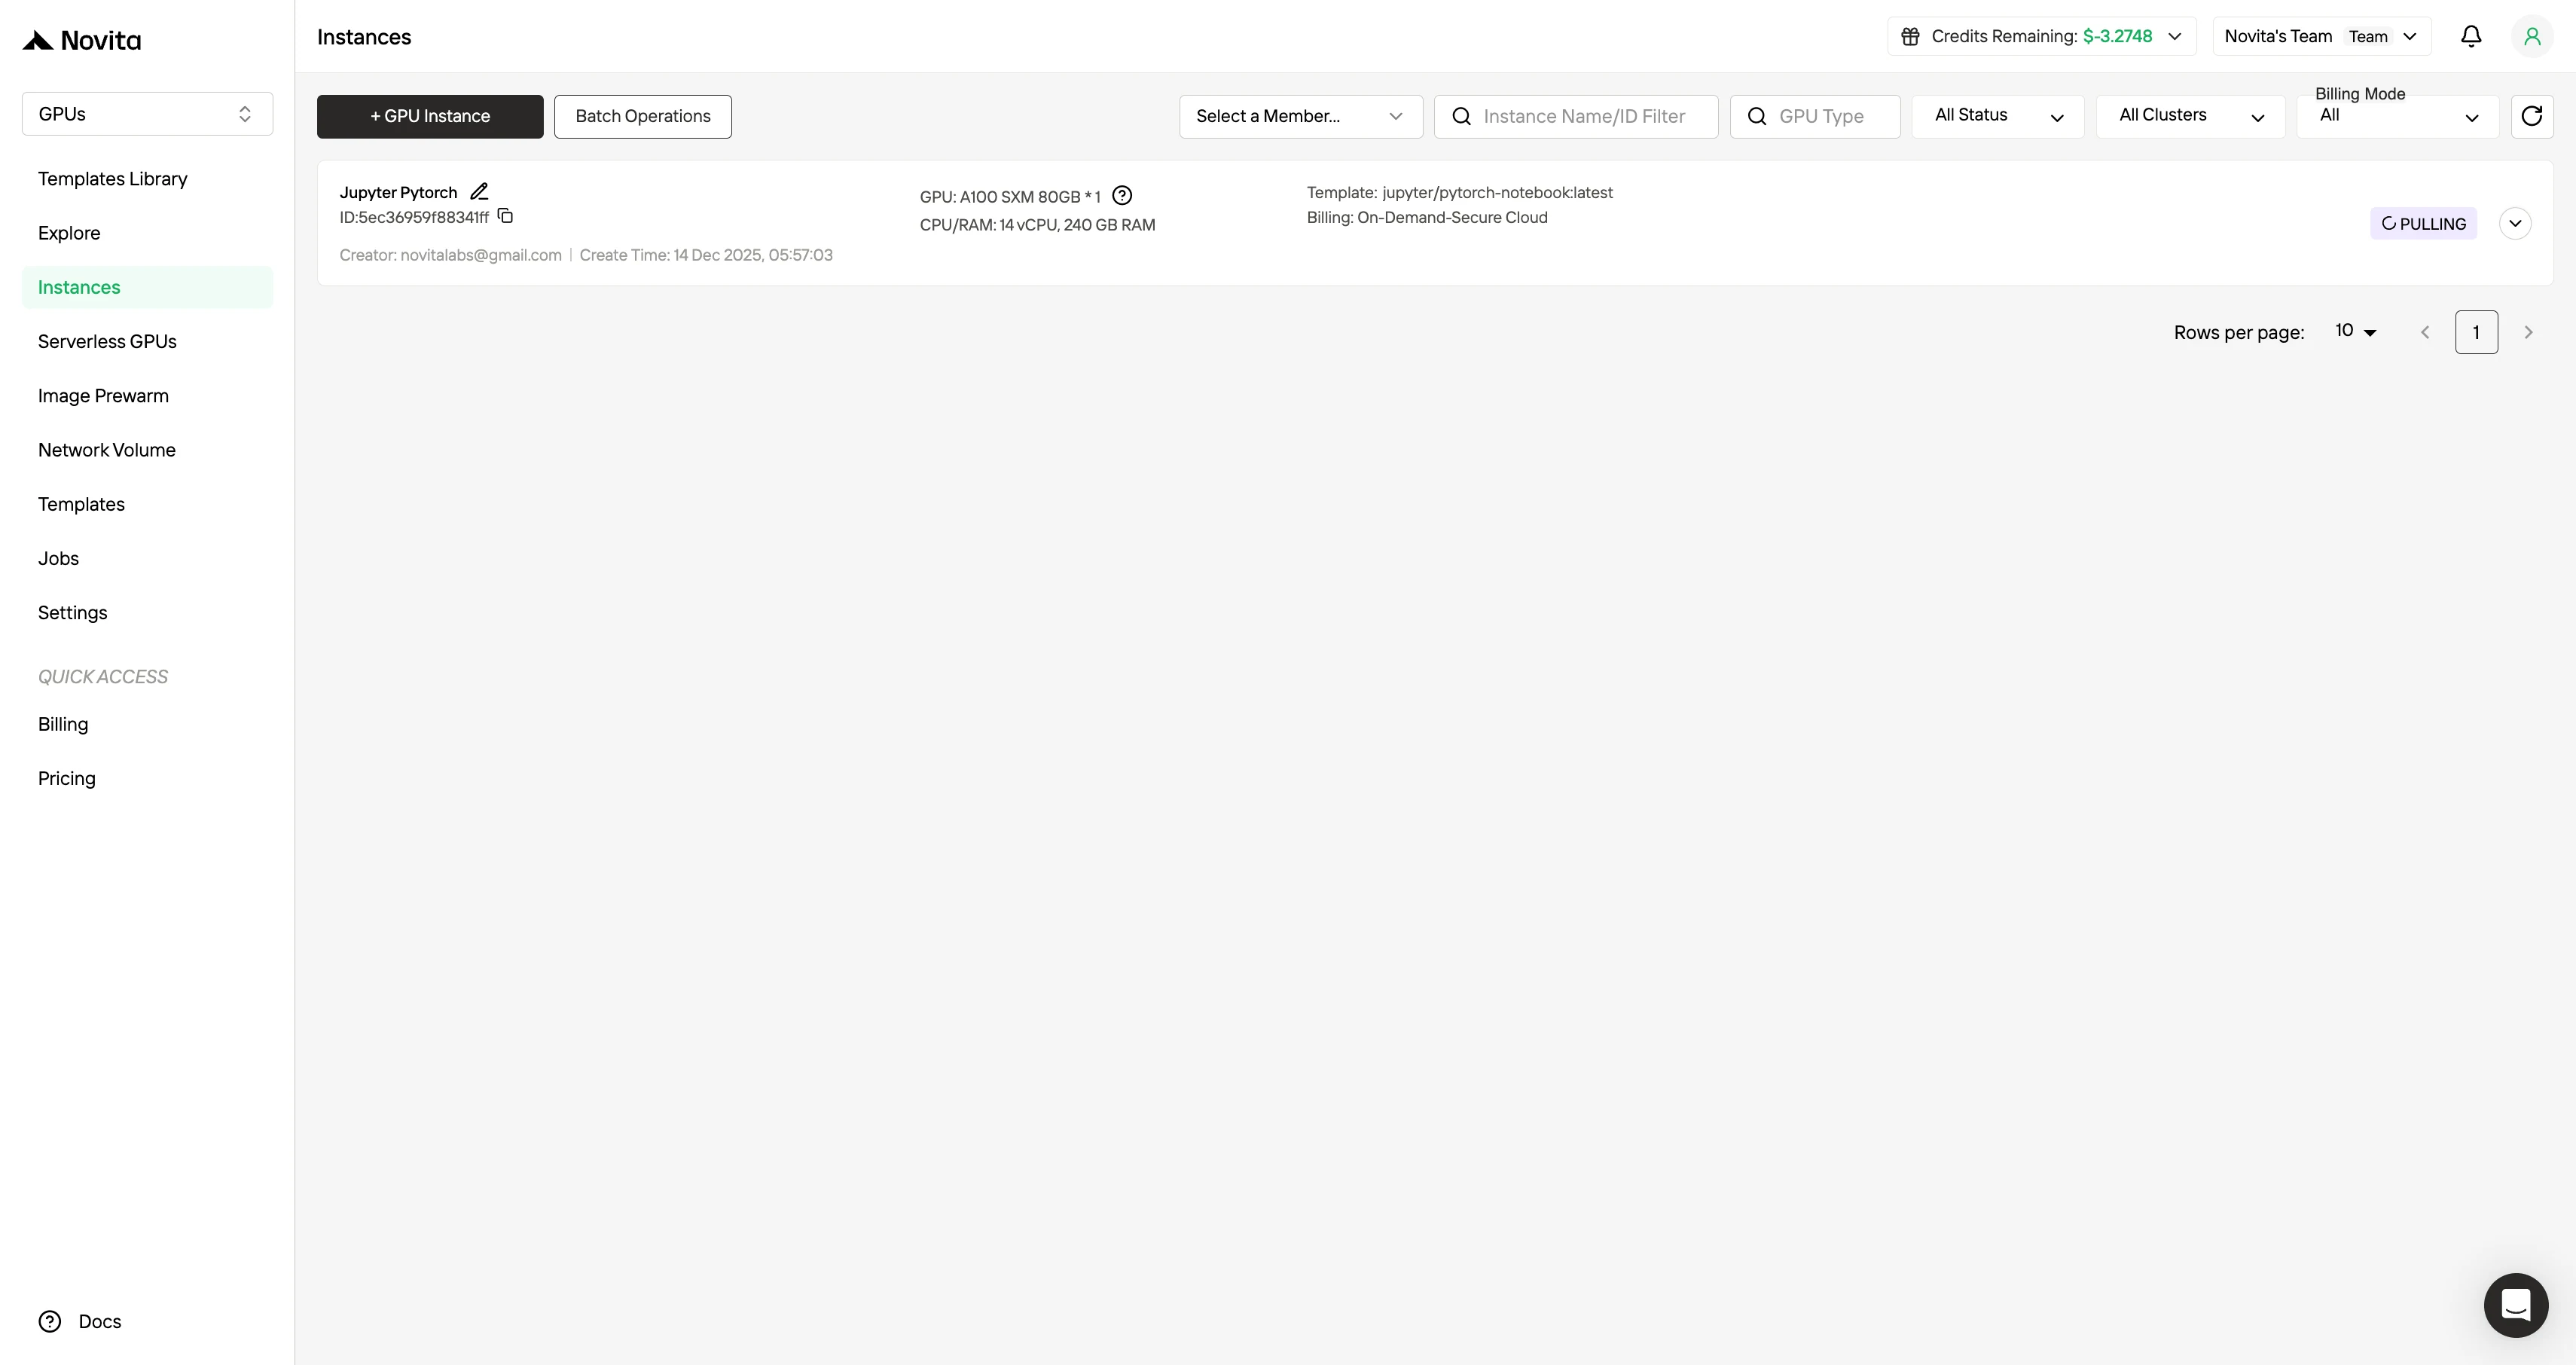
Task: Open the All Status filter
Action: click(x=1997, y=116)
